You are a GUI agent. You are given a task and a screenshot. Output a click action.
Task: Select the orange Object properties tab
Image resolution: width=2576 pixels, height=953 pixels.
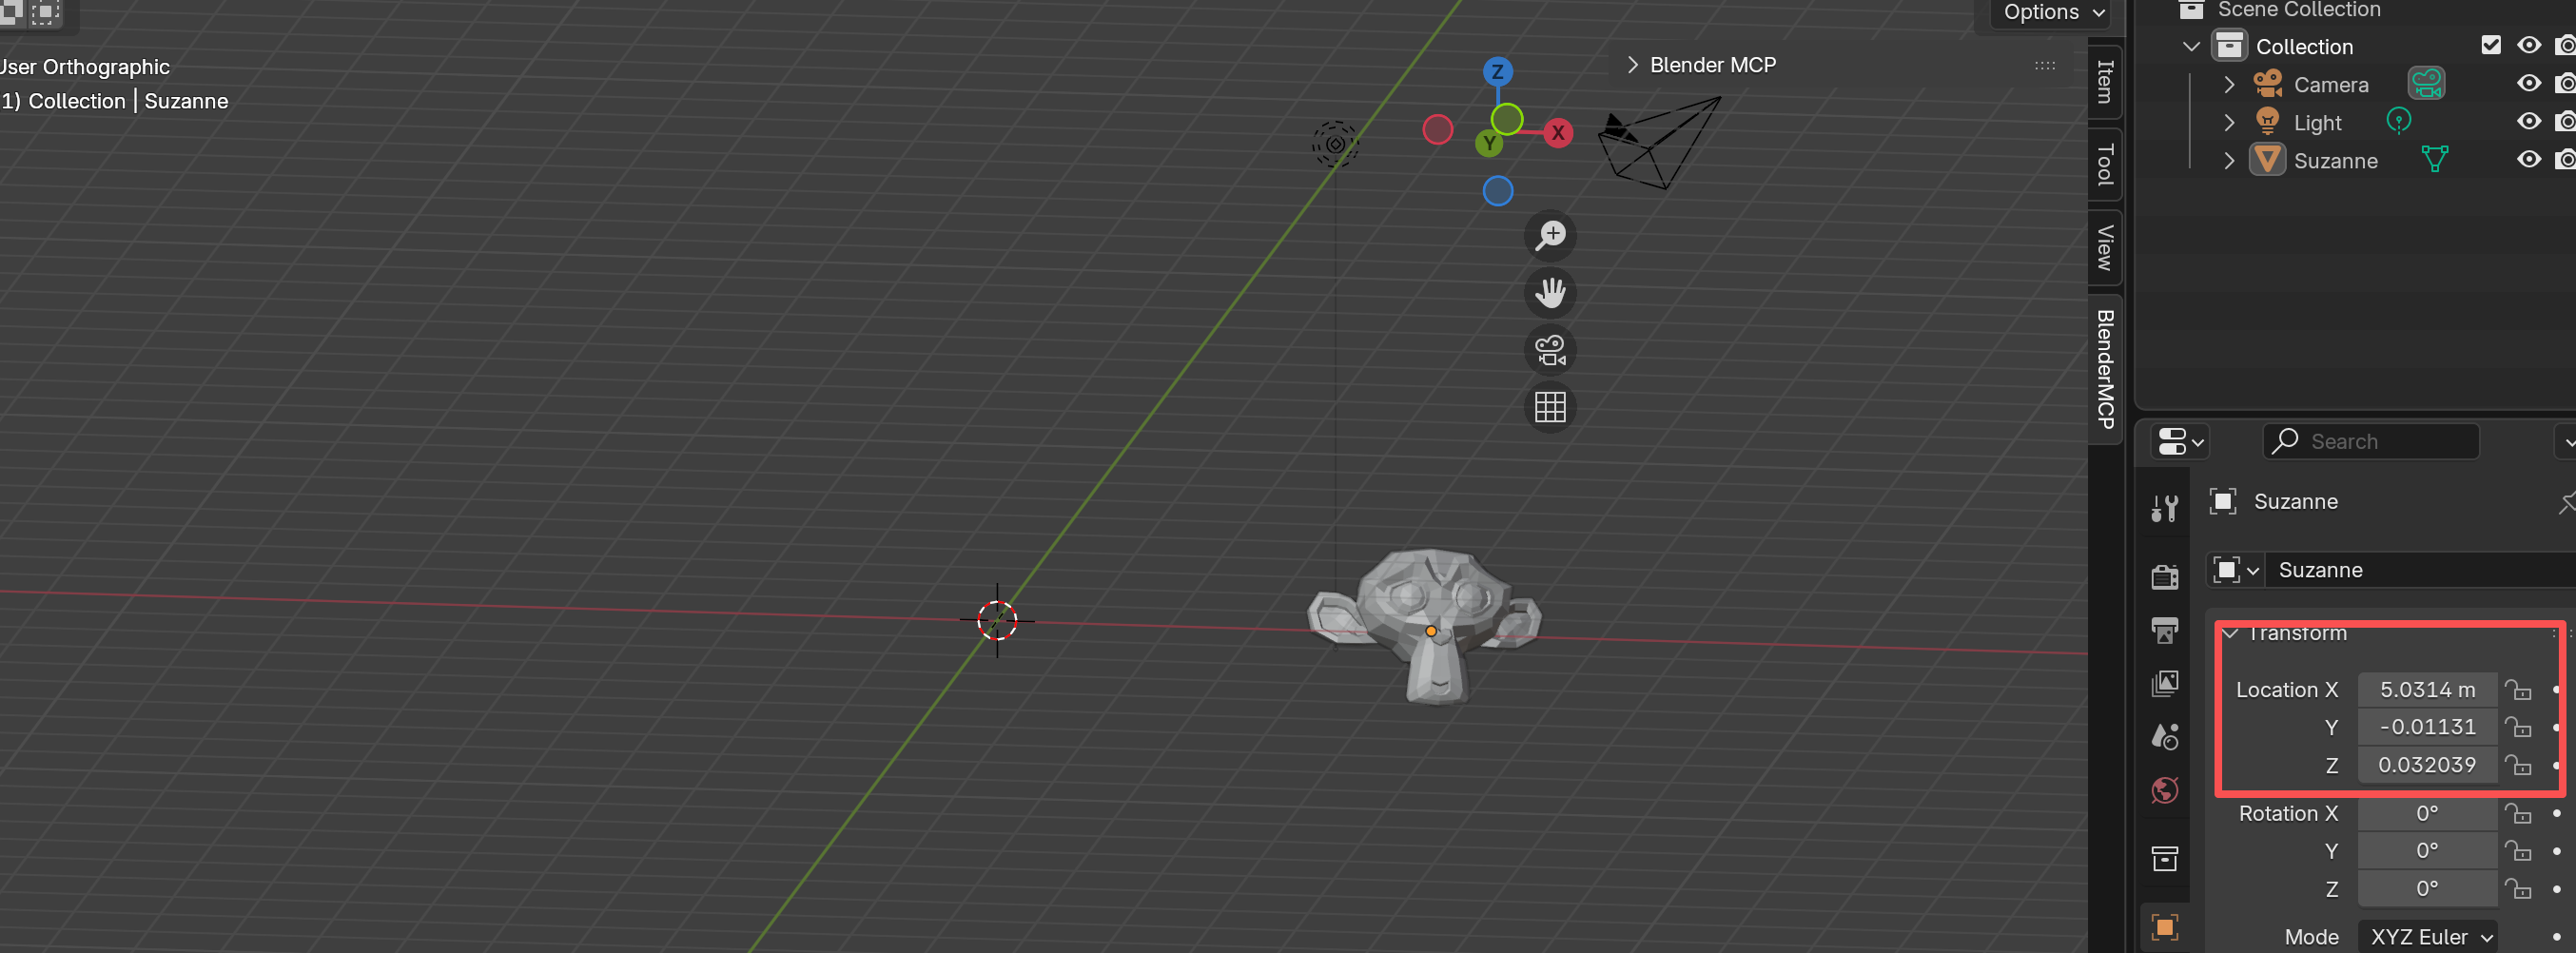pos(2164,927)
